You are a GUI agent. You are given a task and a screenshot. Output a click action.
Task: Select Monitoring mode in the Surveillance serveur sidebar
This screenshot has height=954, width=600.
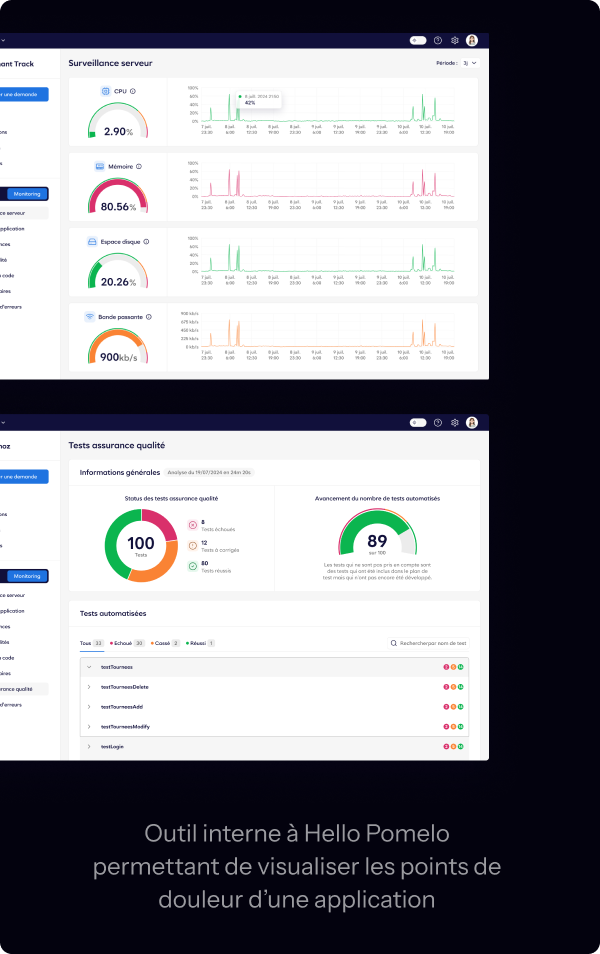coord(27,194)
